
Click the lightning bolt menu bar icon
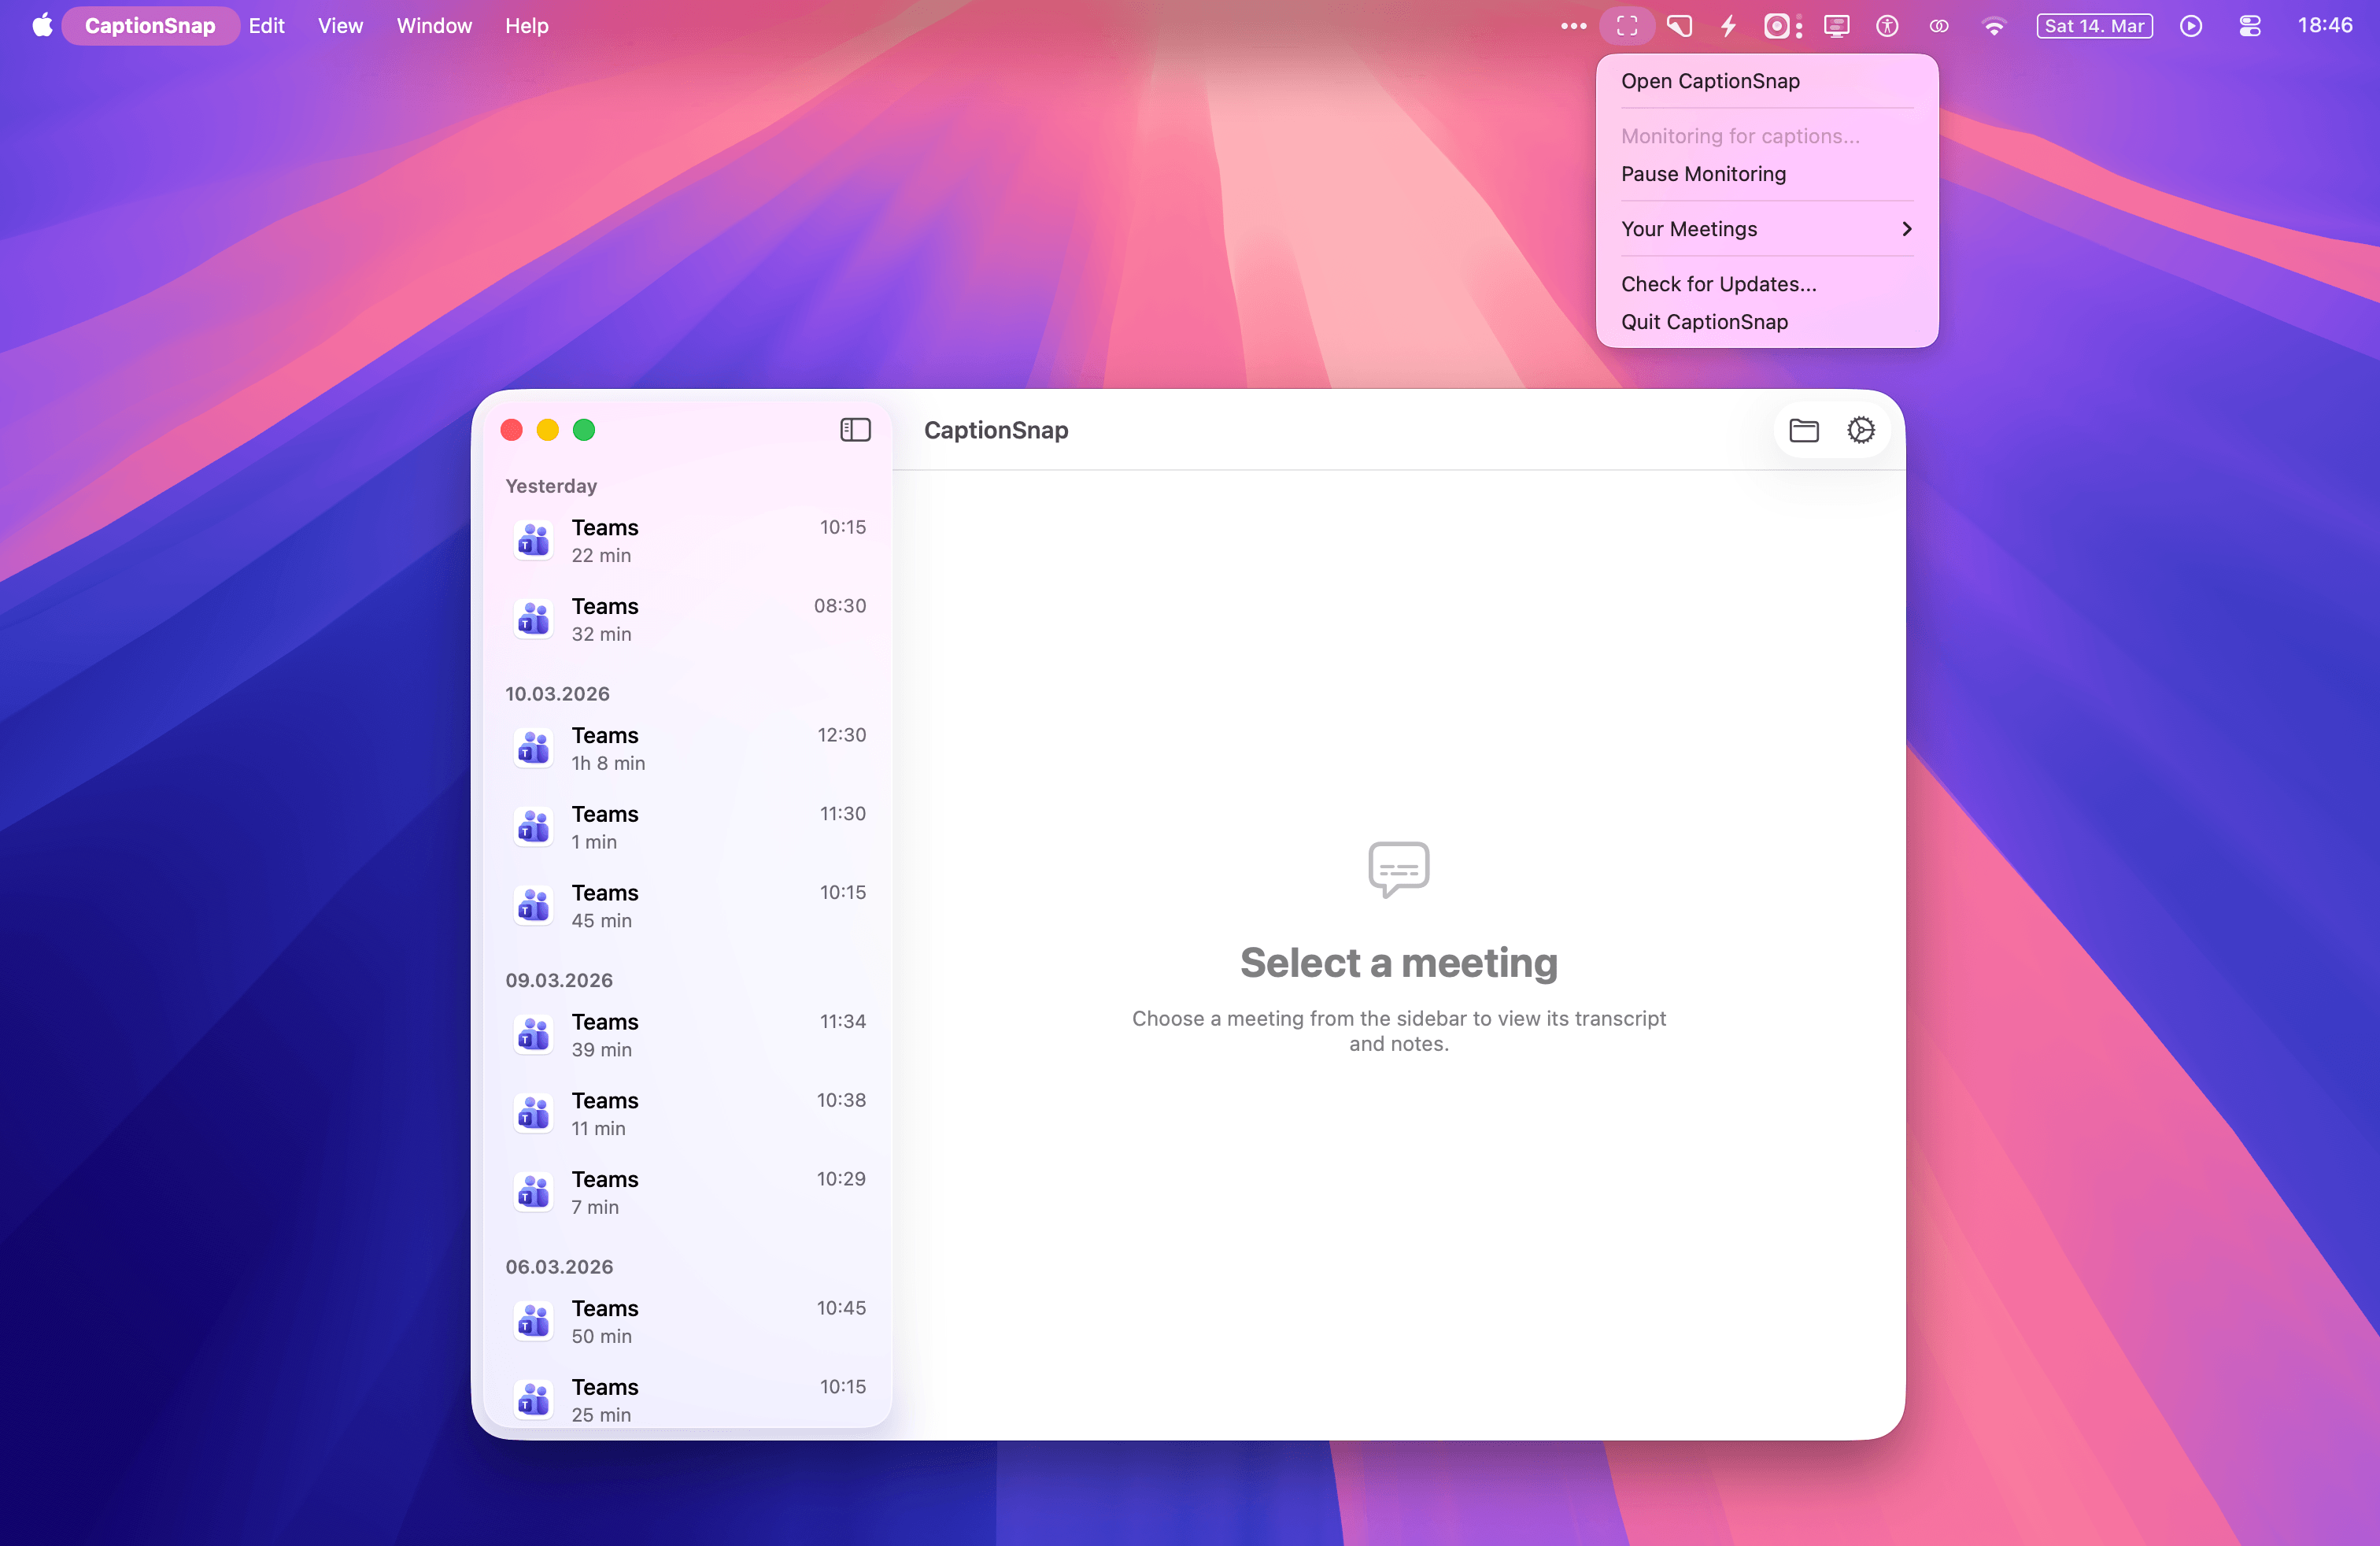click(x=1728, y=26)
